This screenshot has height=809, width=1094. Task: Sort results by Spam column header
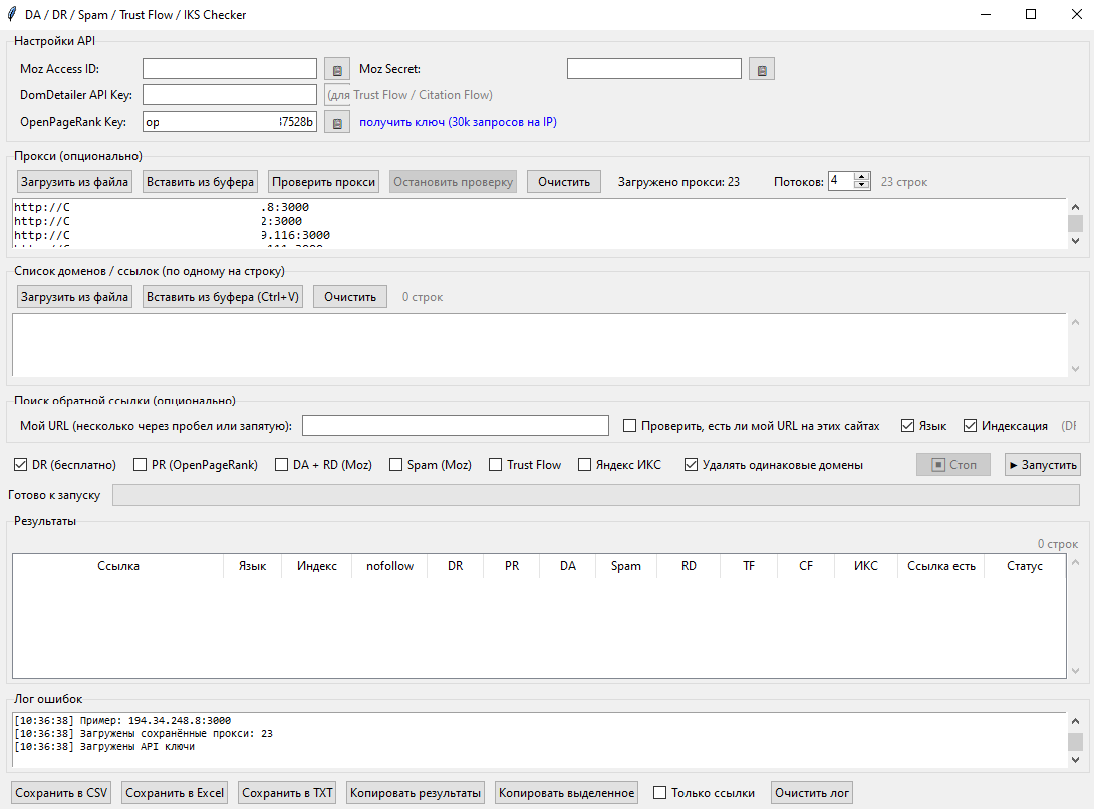click(626, 566)
